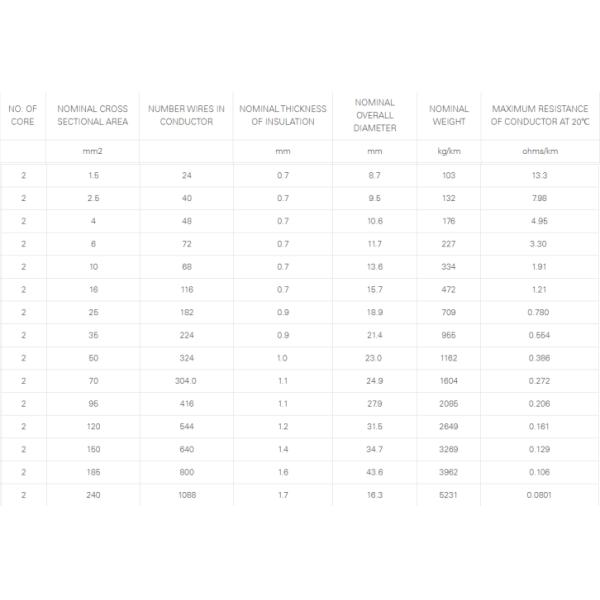Image resolution: width=600 pixels, height=600 pixels.
Task: Select the 5231 nominal weight cell
Action: [449, 494]
